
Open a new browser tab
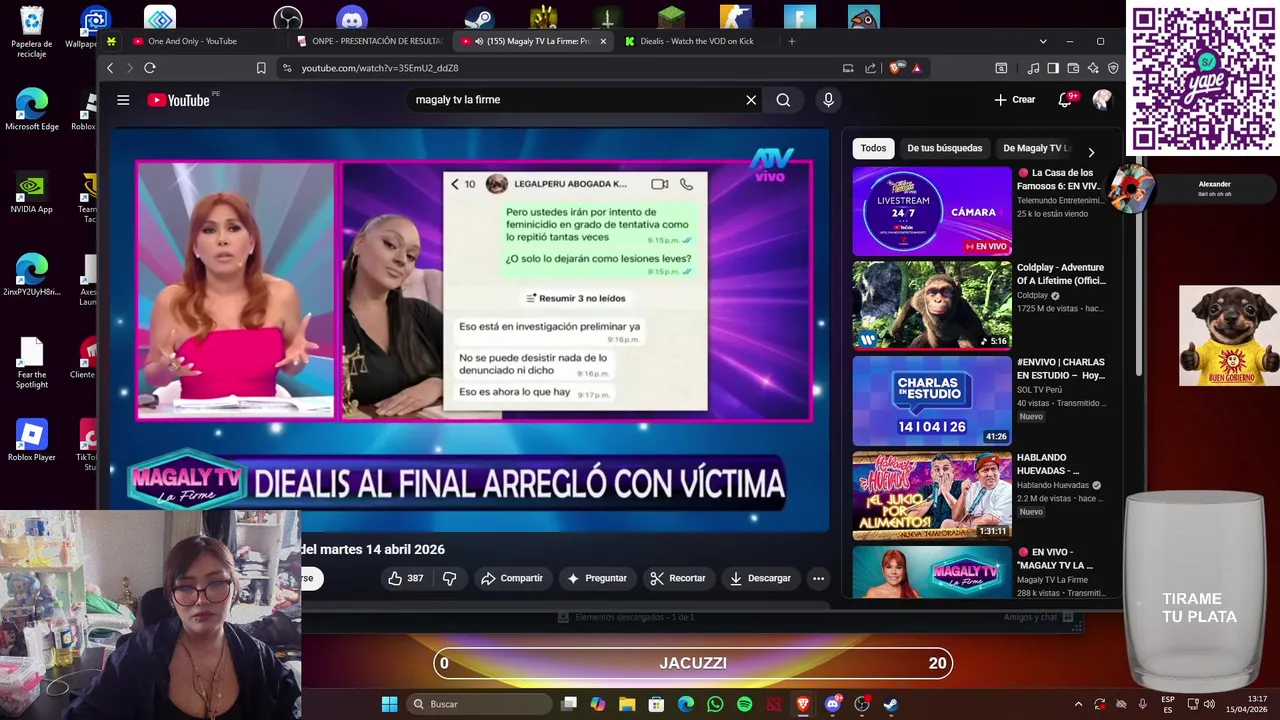pyautogui.click(x=791, y=41)
